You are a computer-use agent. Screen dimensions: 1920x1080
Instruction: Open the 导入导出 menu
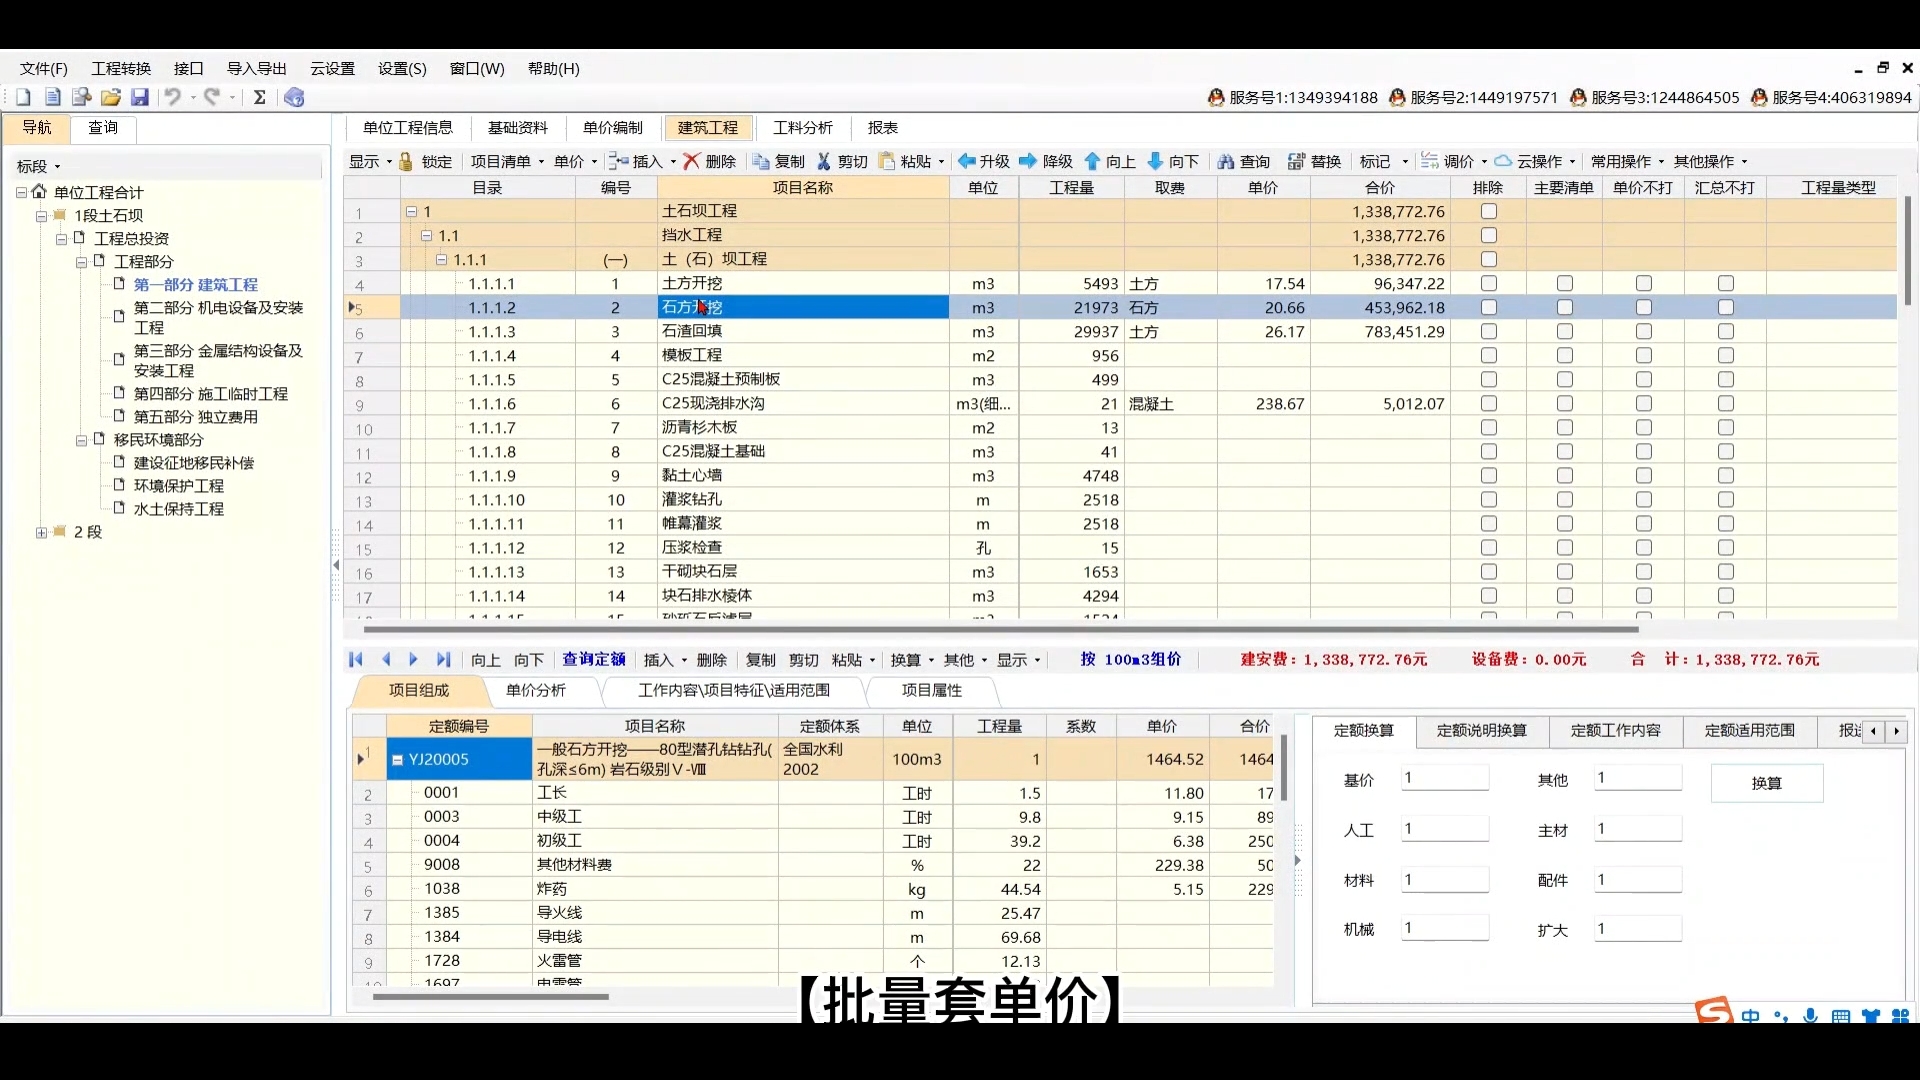tap(256, 68)
